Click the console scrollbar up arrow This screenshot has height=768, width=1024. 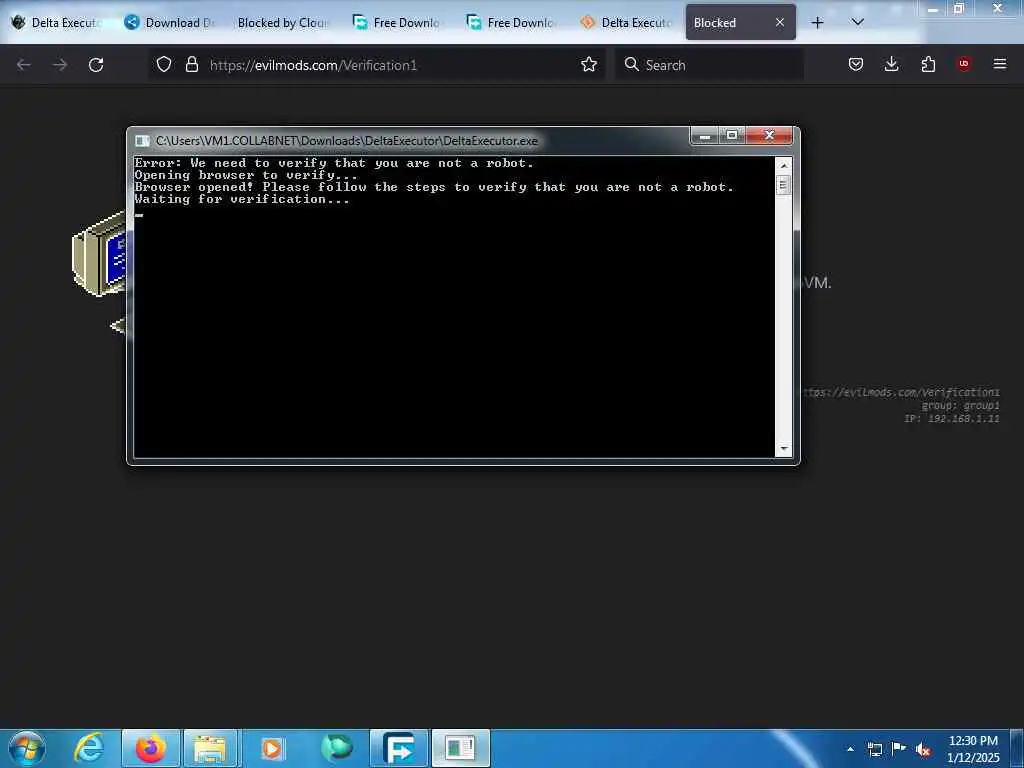click(784, 166)
